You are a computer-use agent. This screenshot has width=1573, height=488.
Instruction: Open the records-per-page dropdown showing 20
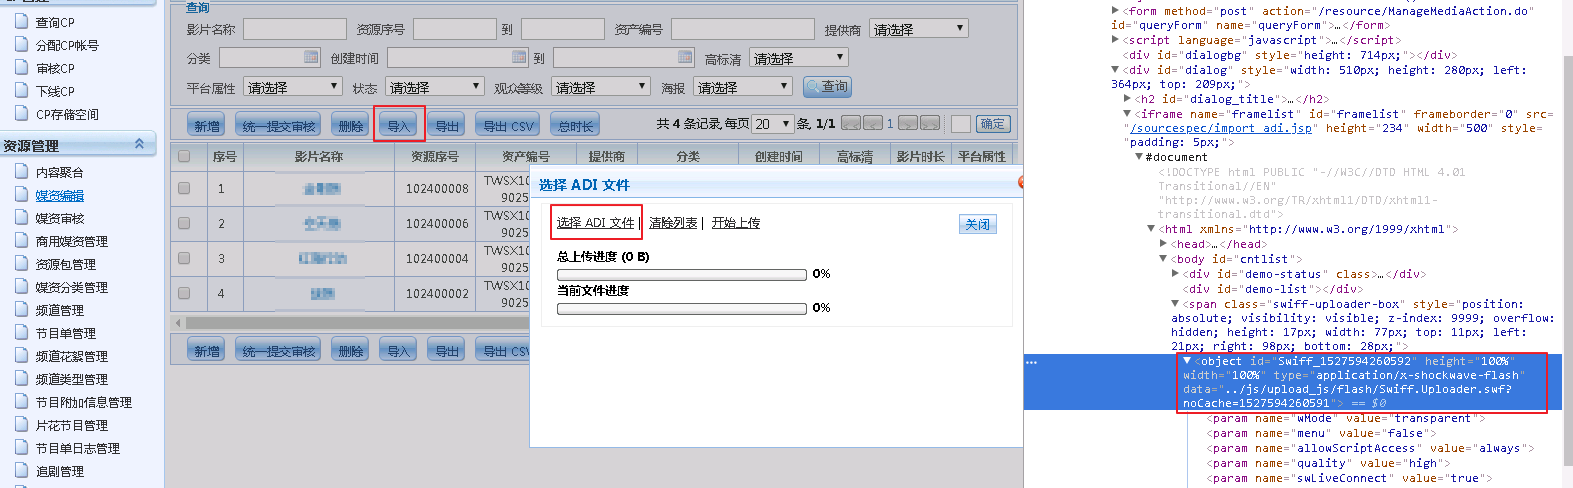point(773,124)
